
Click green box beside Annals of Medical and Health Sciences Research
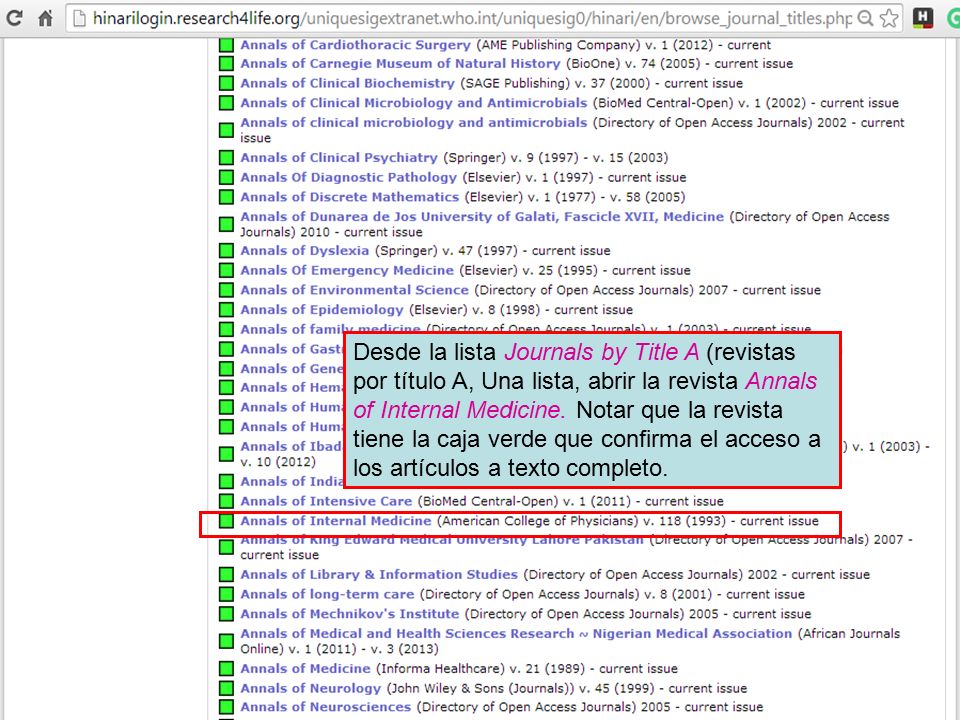[227, 641]
